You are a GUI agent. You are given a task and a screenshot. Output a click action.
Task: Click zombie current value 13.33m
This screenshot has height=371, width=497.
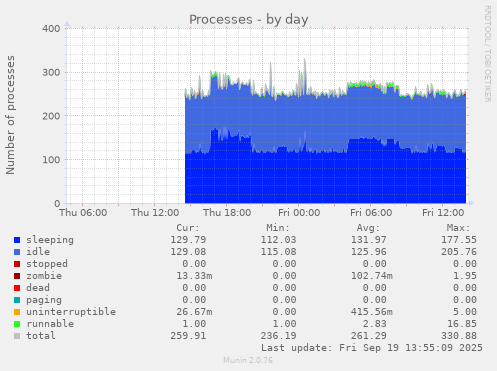pos(194,276)
